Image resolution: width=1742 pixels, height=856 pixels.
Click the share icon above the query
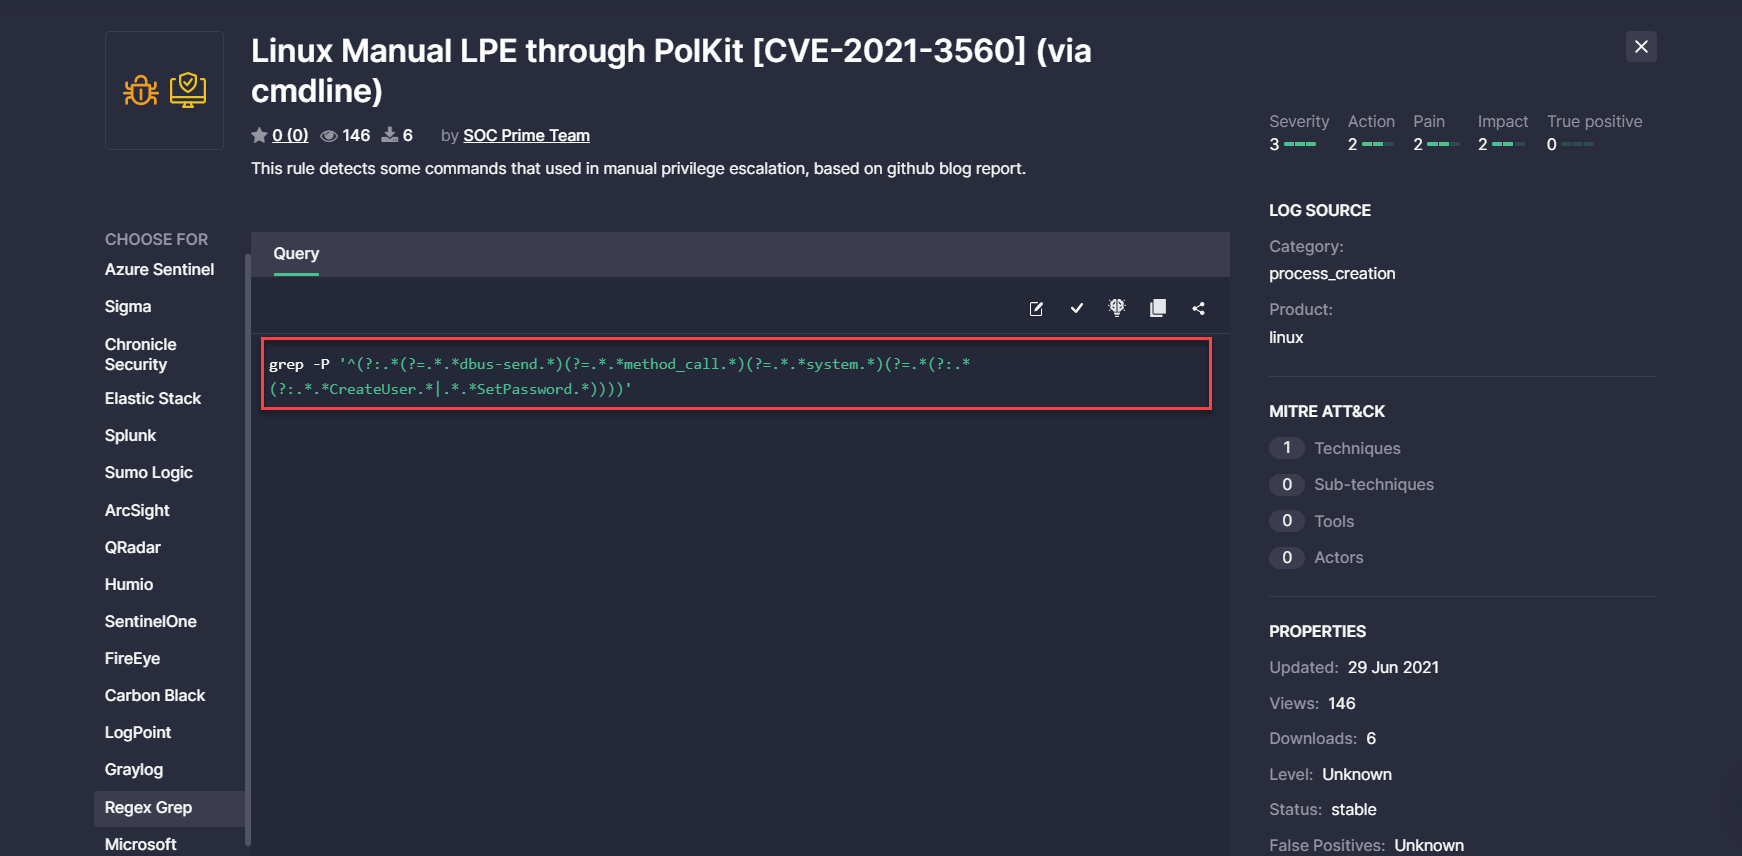click(x=1198, y=309)
